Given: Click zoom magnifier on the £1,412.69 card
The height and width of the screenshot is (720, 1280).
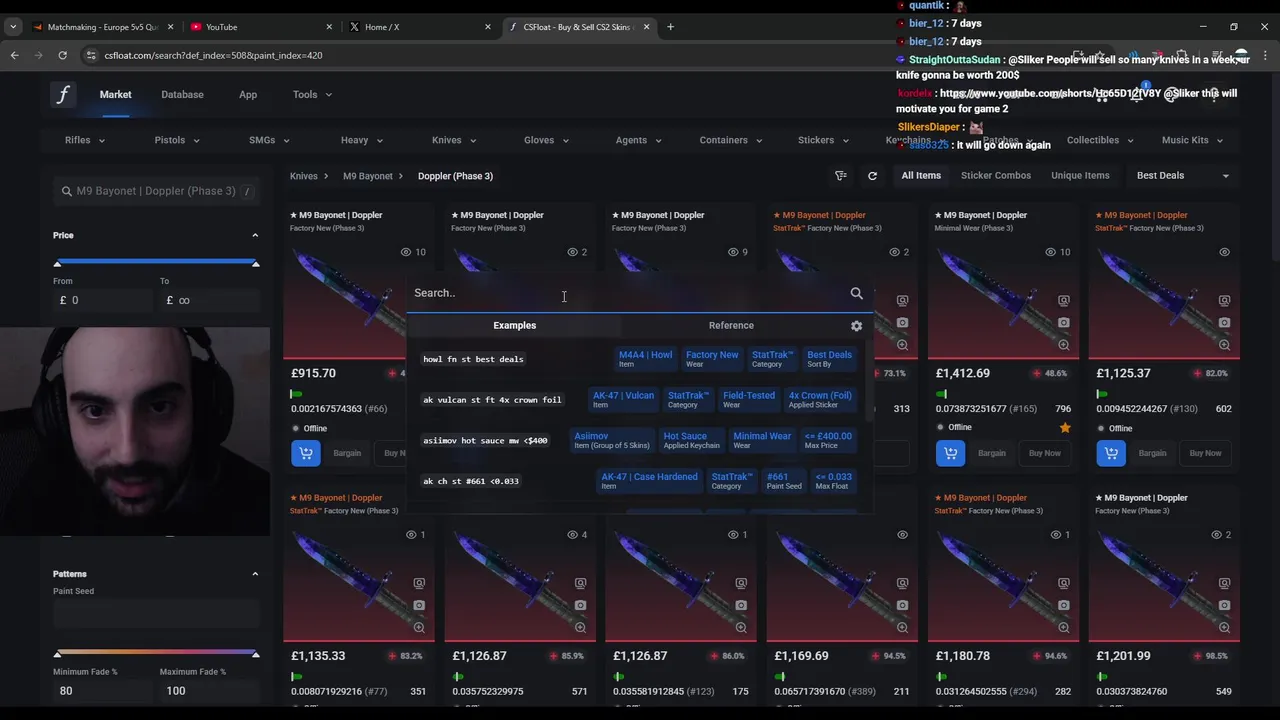Looking at the screenshot, I should (x=1063, y=345).
